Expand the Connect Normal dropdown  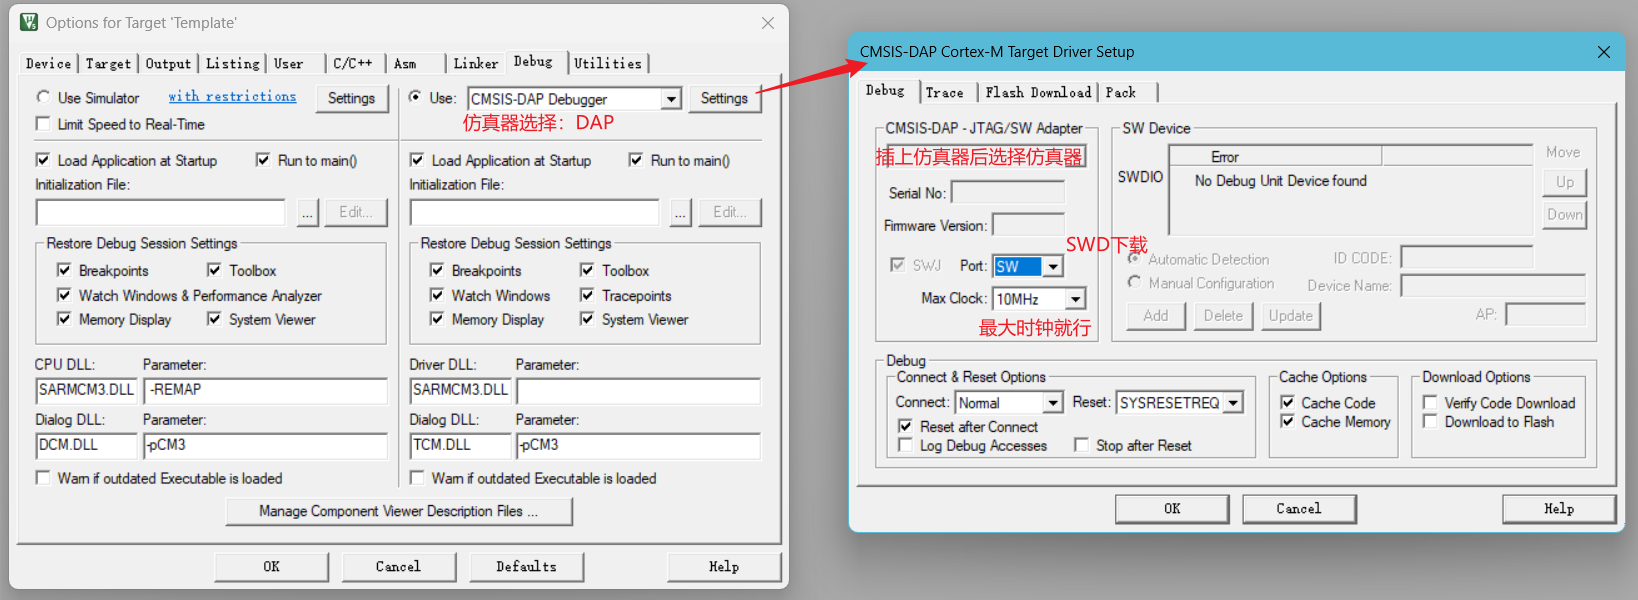coord(1053,402)
